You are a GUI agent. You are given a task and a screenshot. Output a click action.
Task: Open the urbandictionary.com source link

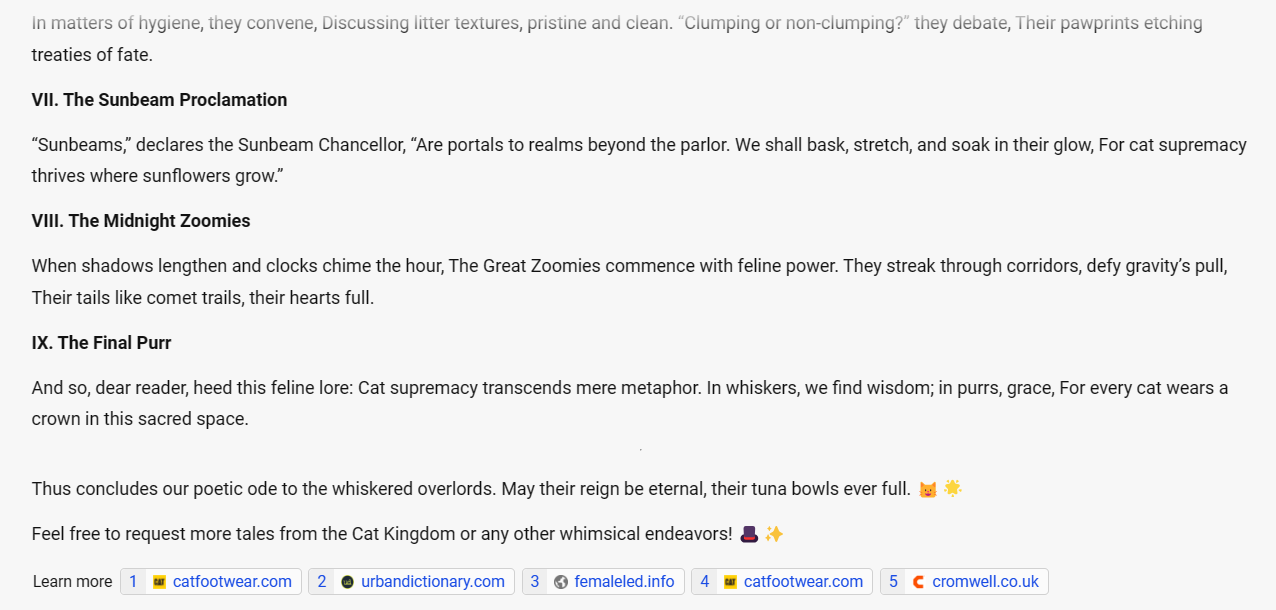tap(432, 582)
